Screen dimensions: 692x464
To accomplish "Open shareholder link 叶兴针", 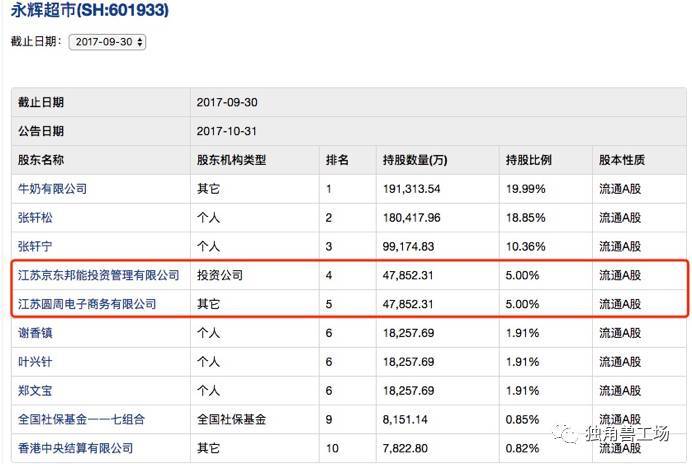I will (x=35, y=362).
